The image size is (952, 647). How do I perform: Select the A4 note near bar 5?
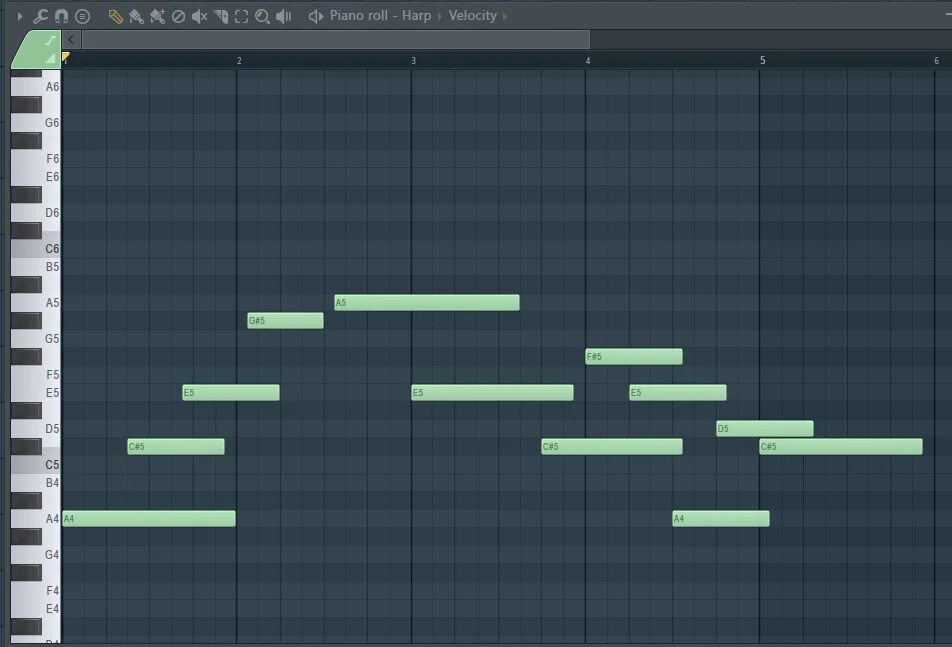click(721, 519)
